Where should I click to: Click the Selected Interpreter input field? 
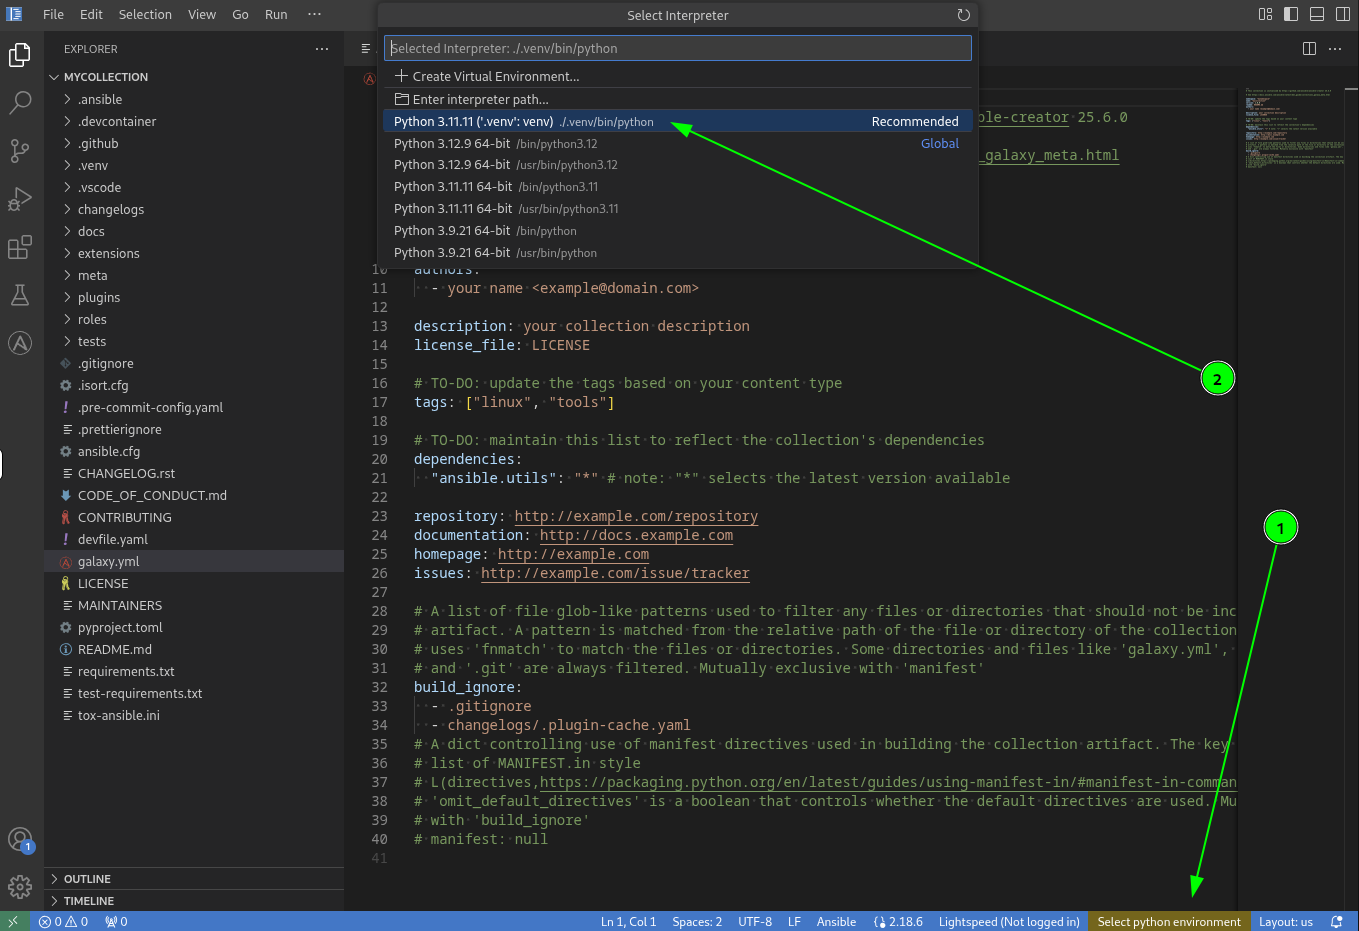[x=678, y=48]
